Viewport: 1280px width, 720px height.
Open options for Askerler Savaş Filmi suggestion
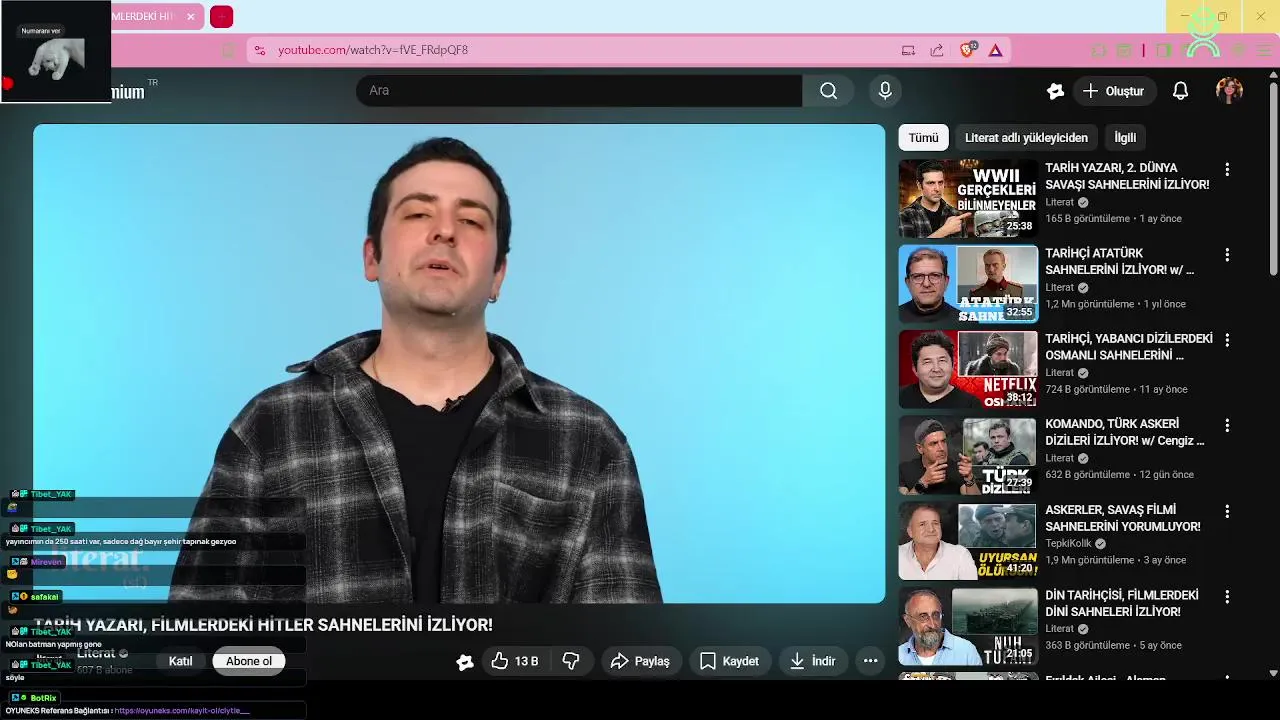click(x=1227, y=511)
